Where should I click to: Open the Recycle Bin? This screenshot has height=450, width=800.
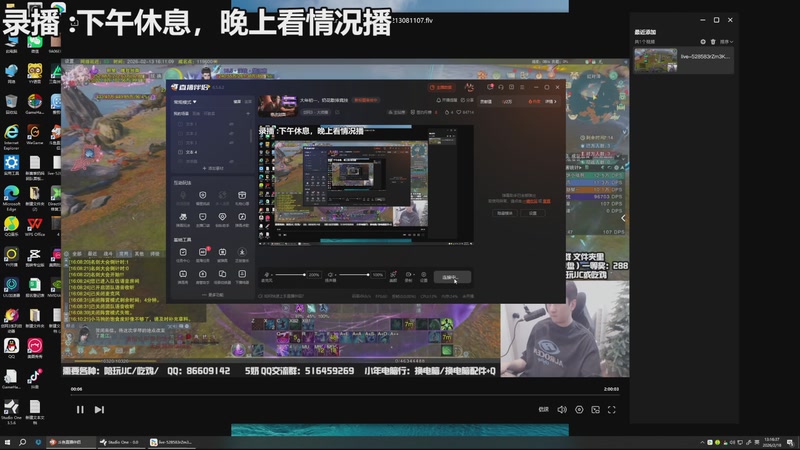pos(11,104)
